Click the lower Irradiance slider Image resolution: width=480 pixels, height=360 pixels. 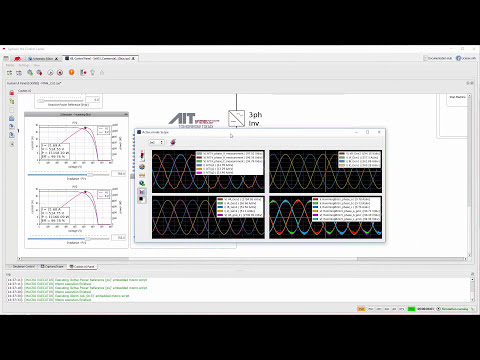click(68, 238)
